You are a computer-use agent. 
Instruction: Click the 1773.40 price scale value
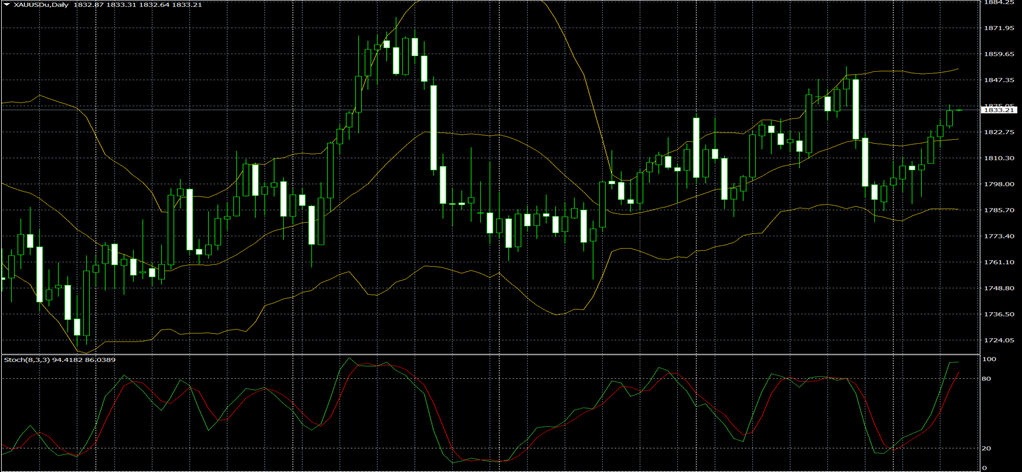point(997,236)
